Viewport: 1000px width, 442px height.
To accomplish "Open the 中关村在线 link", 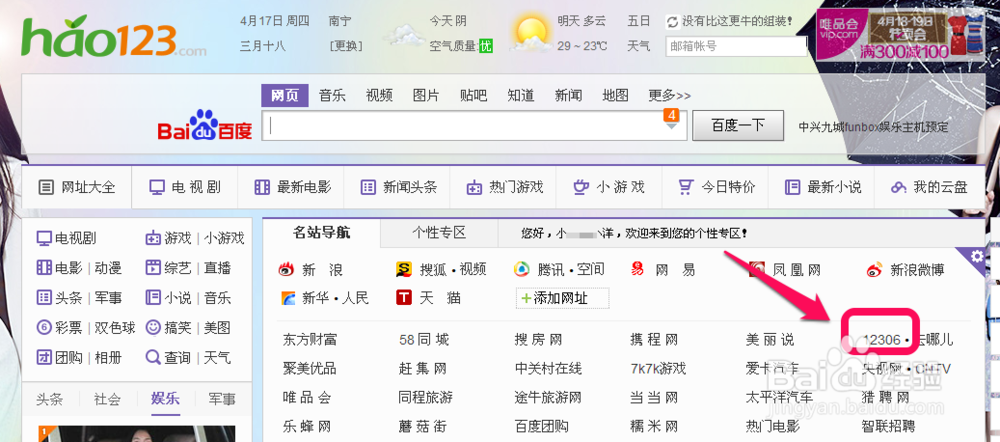I will 548,369.
